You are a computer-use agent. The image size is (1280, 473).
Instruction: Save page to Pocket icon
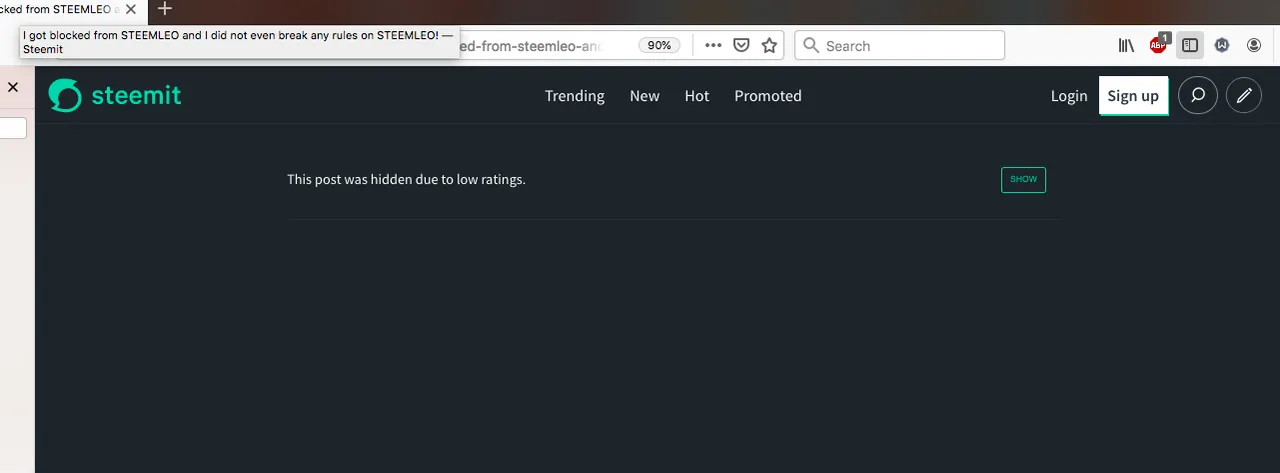[741, 45]
